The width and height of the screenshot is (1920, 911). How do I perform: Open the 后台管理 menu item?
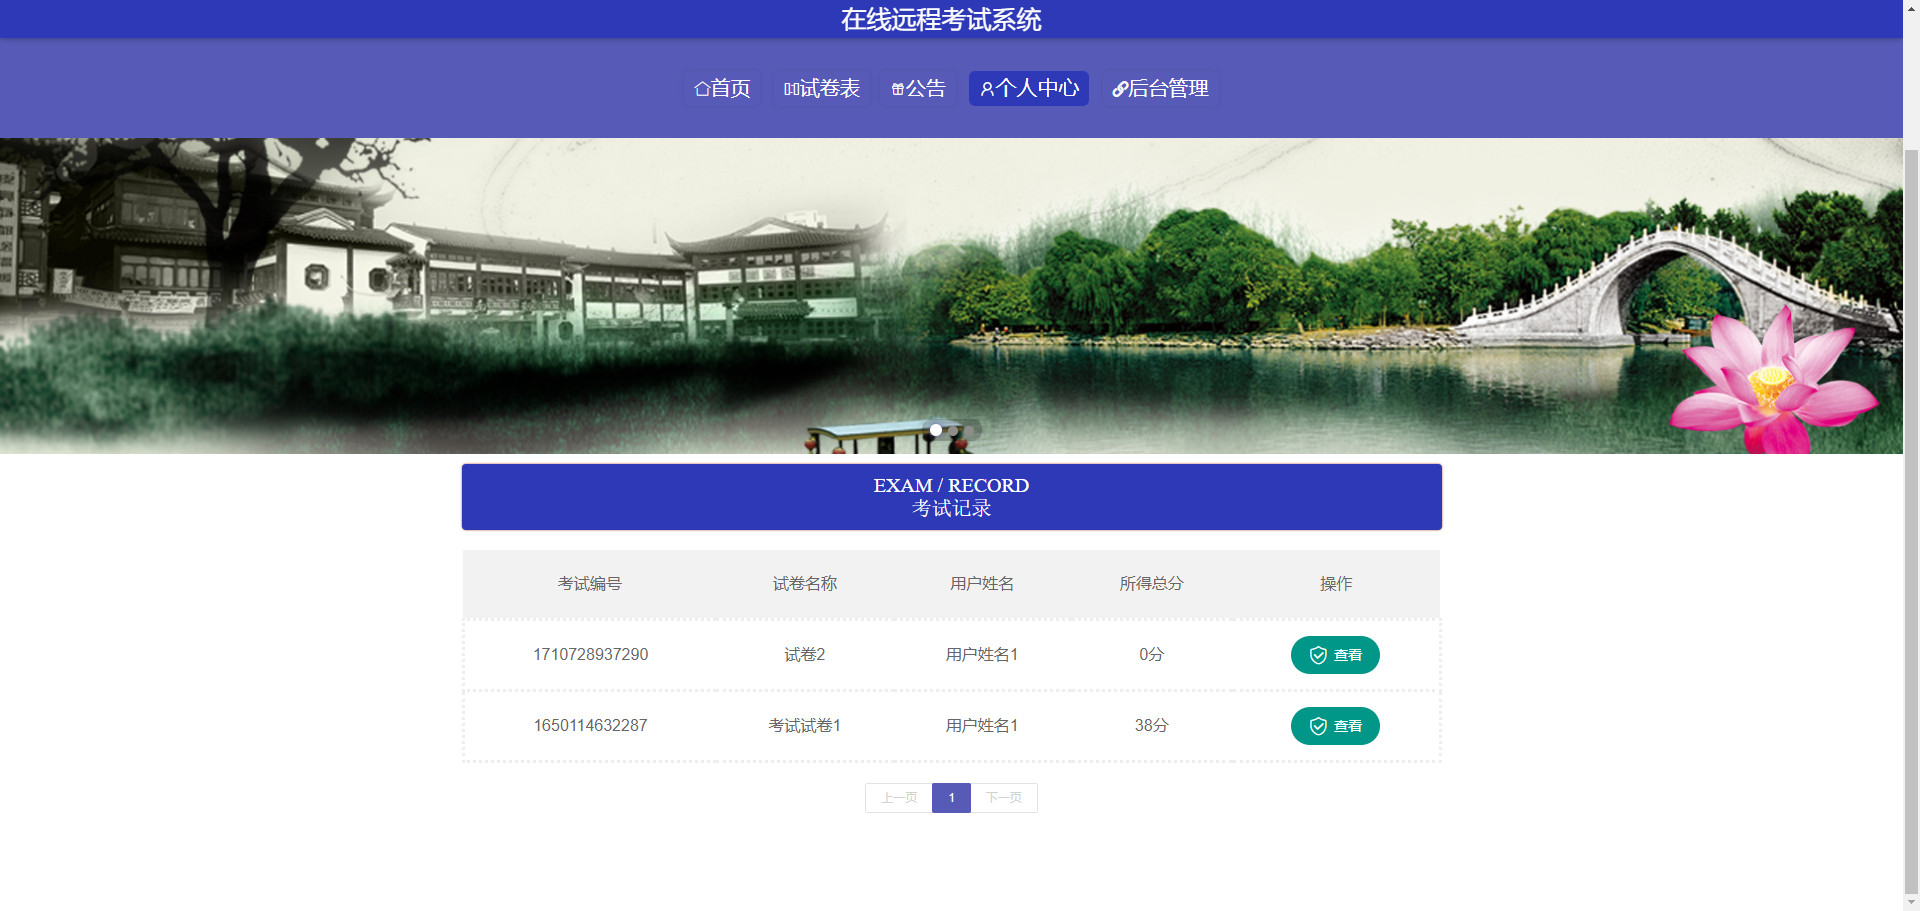pos(1161,88)
